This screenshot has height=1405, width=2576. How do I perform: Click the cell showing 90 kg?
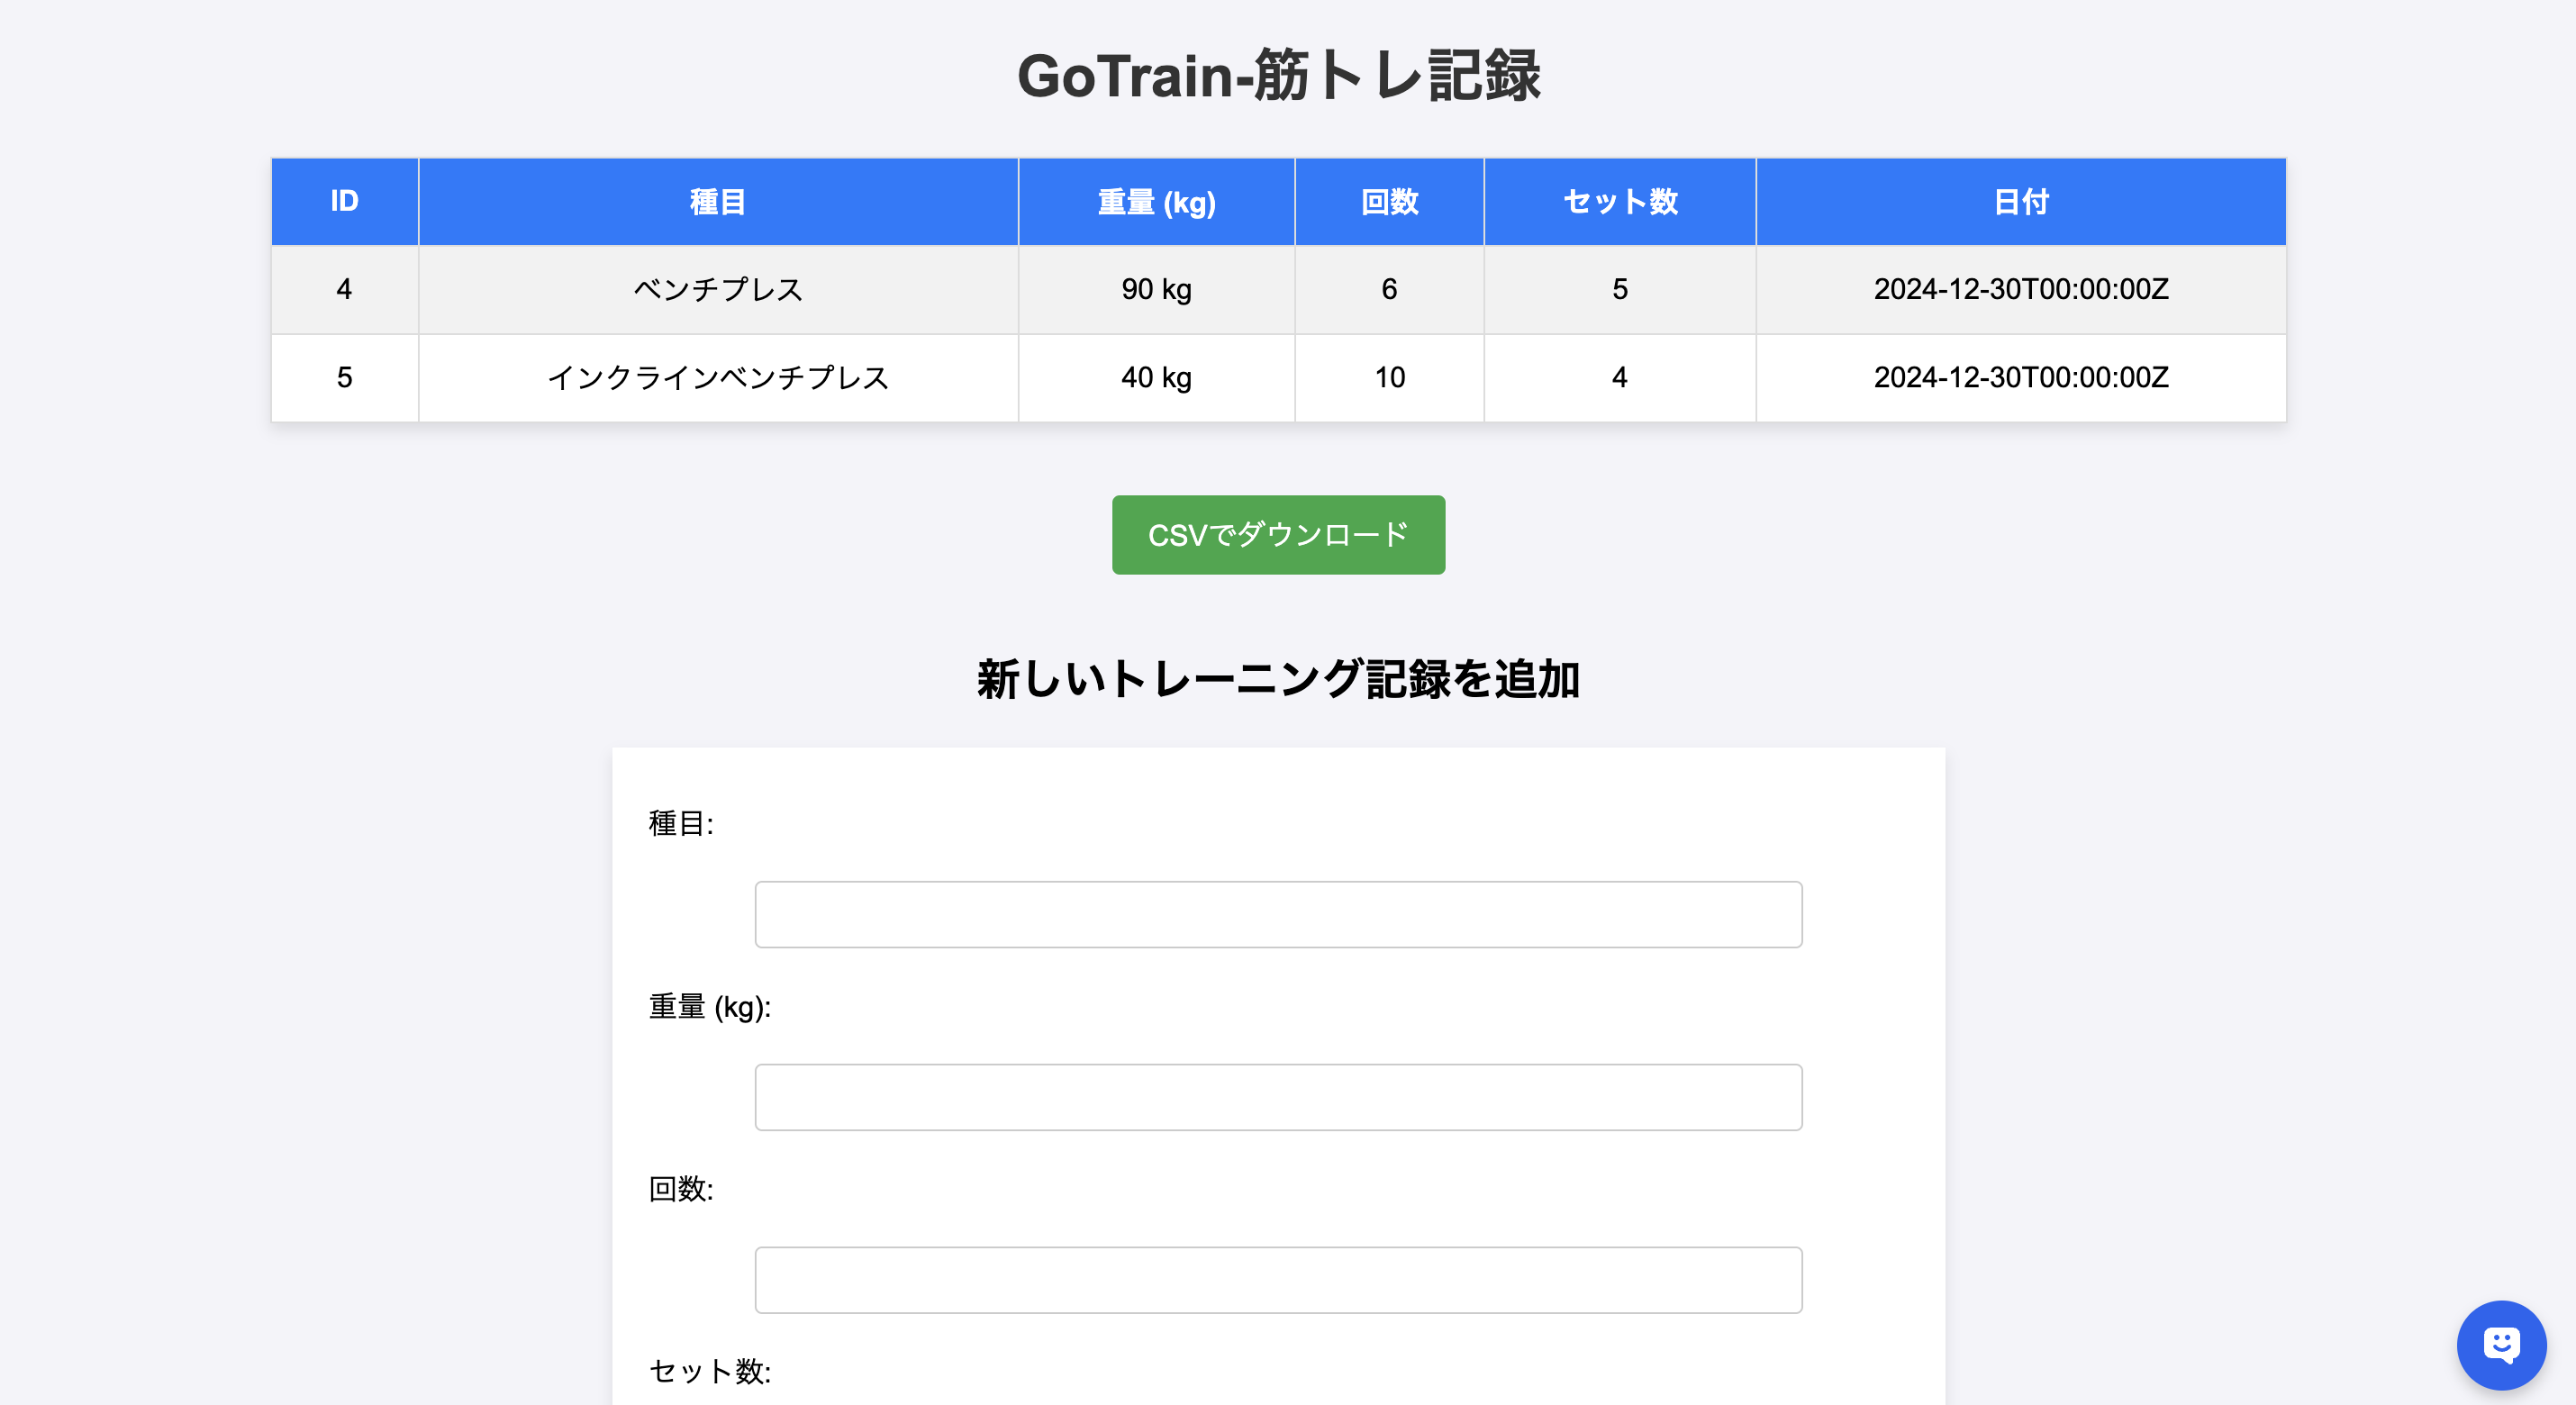(x=1156, y=289)
